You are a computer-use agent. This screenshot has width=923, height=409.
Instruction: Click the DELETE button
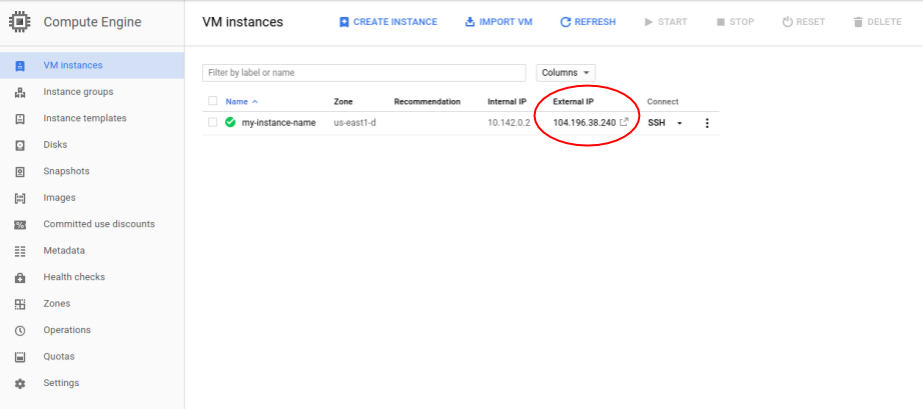point(877,22)
